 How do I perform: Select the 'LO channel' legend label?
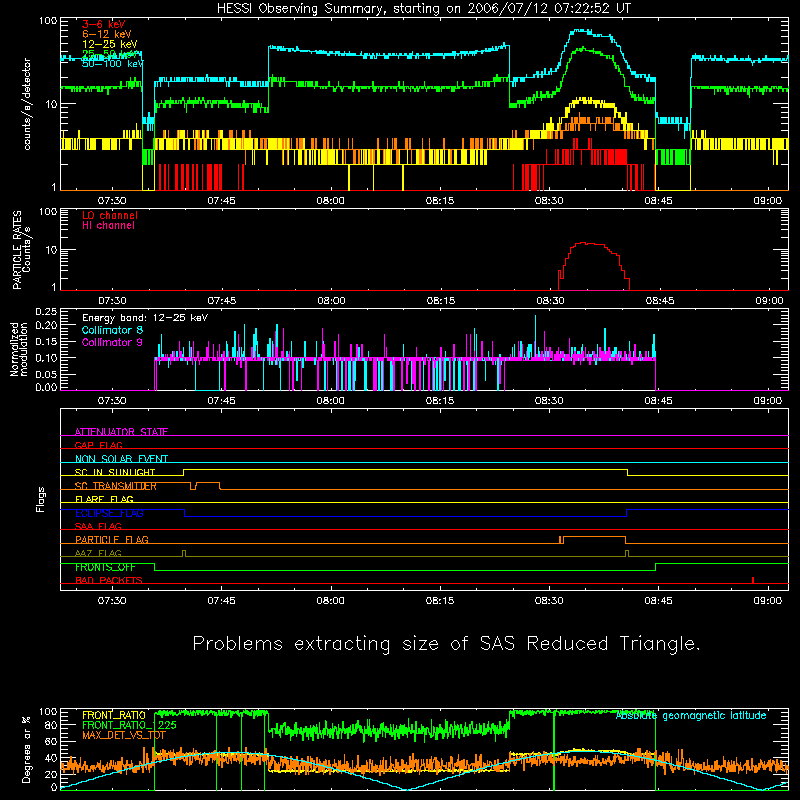pyautogui.click(x=110, y=215)
